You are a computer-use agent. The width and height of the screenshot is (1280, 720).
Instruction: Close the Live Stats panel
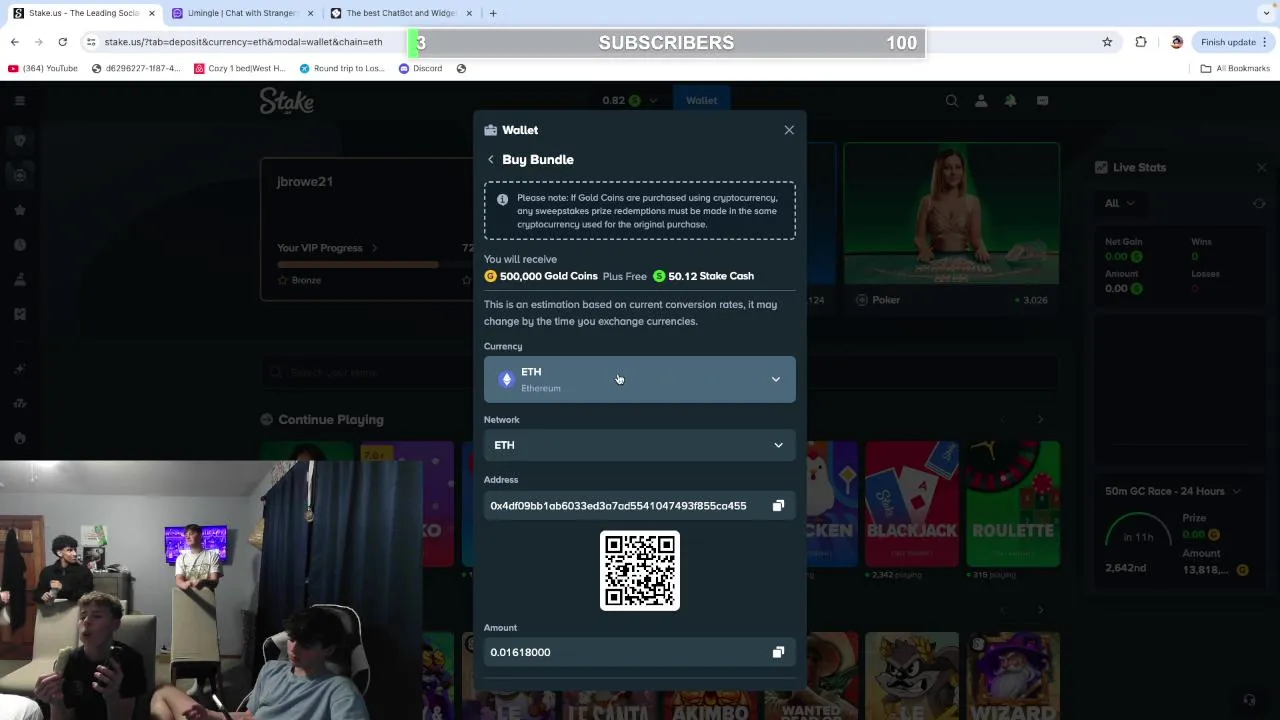click(1262, 168)
